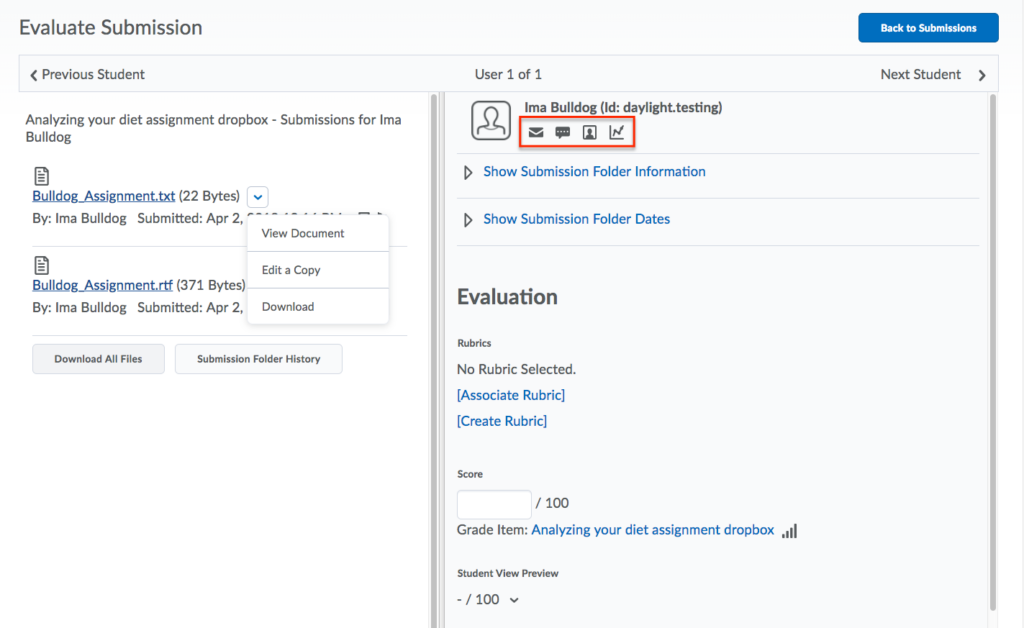Select View Document from context menu
This screenshot has width=1024, height=628.
point(303,233)
